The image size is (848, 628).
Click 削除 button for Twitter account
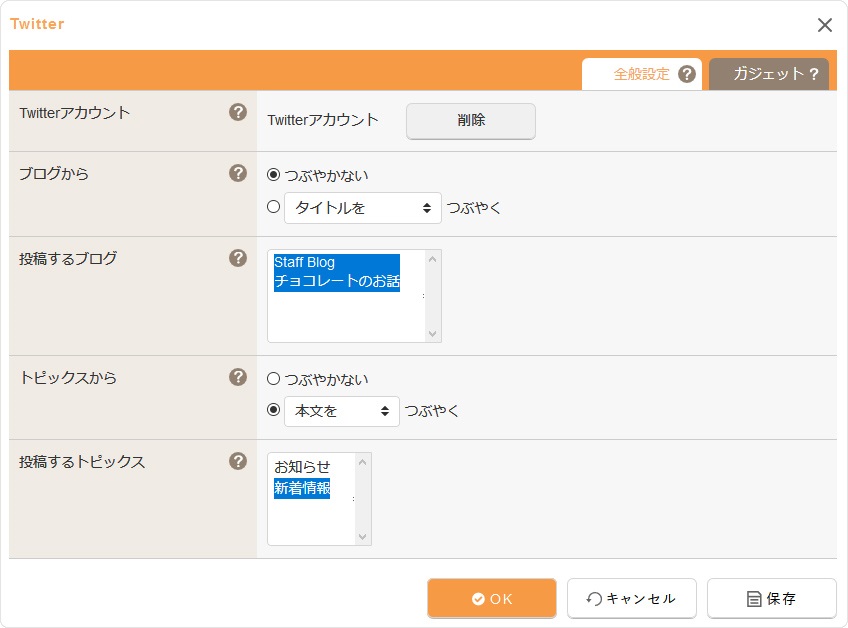[x=471, y=121]
